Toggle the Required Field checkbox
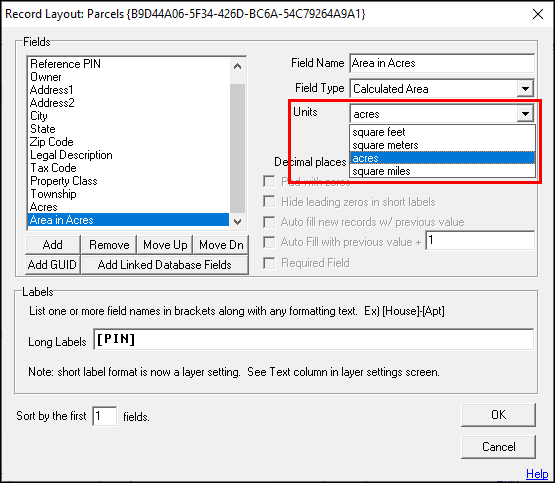 (x=269, y=263)
